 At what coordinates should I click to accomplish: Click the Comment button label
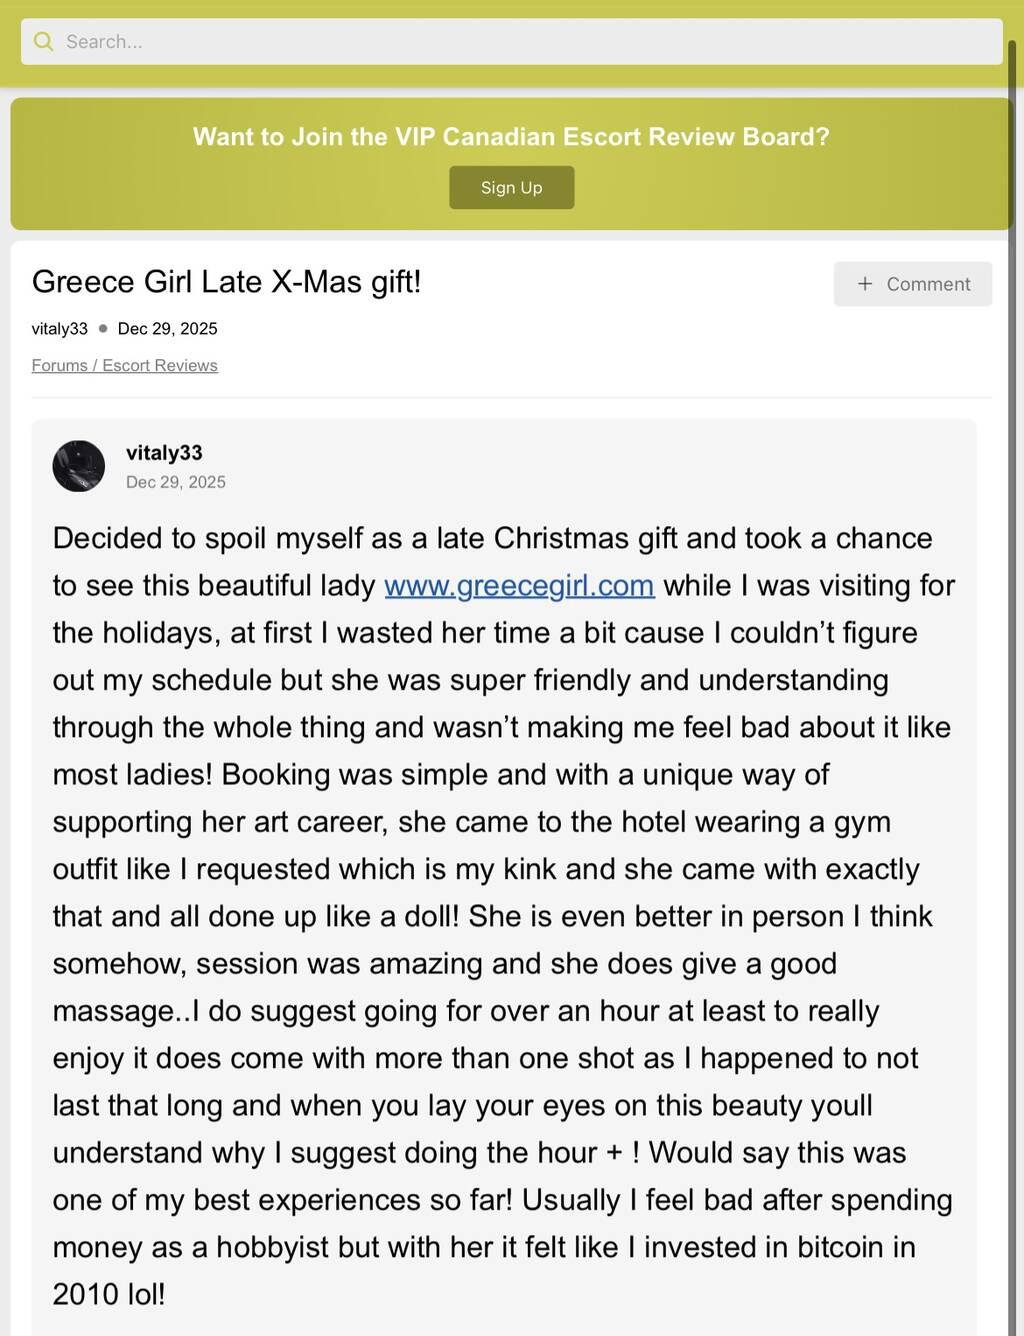click(928, 284)
